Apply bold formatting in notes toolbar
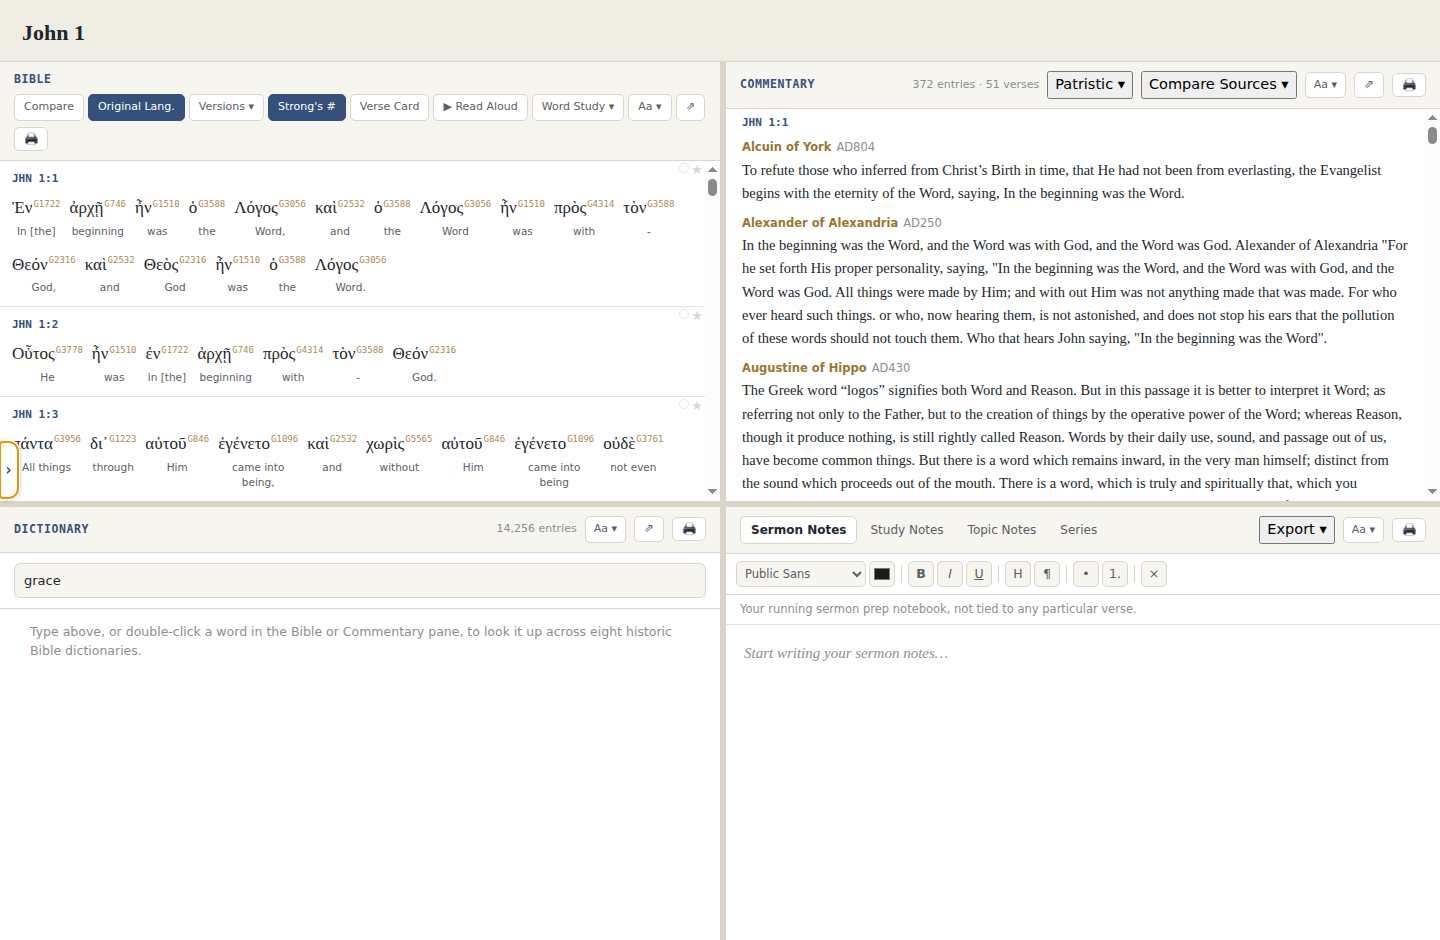The height and width of the screenshot is (940, 1440). (x=921, y=574)
